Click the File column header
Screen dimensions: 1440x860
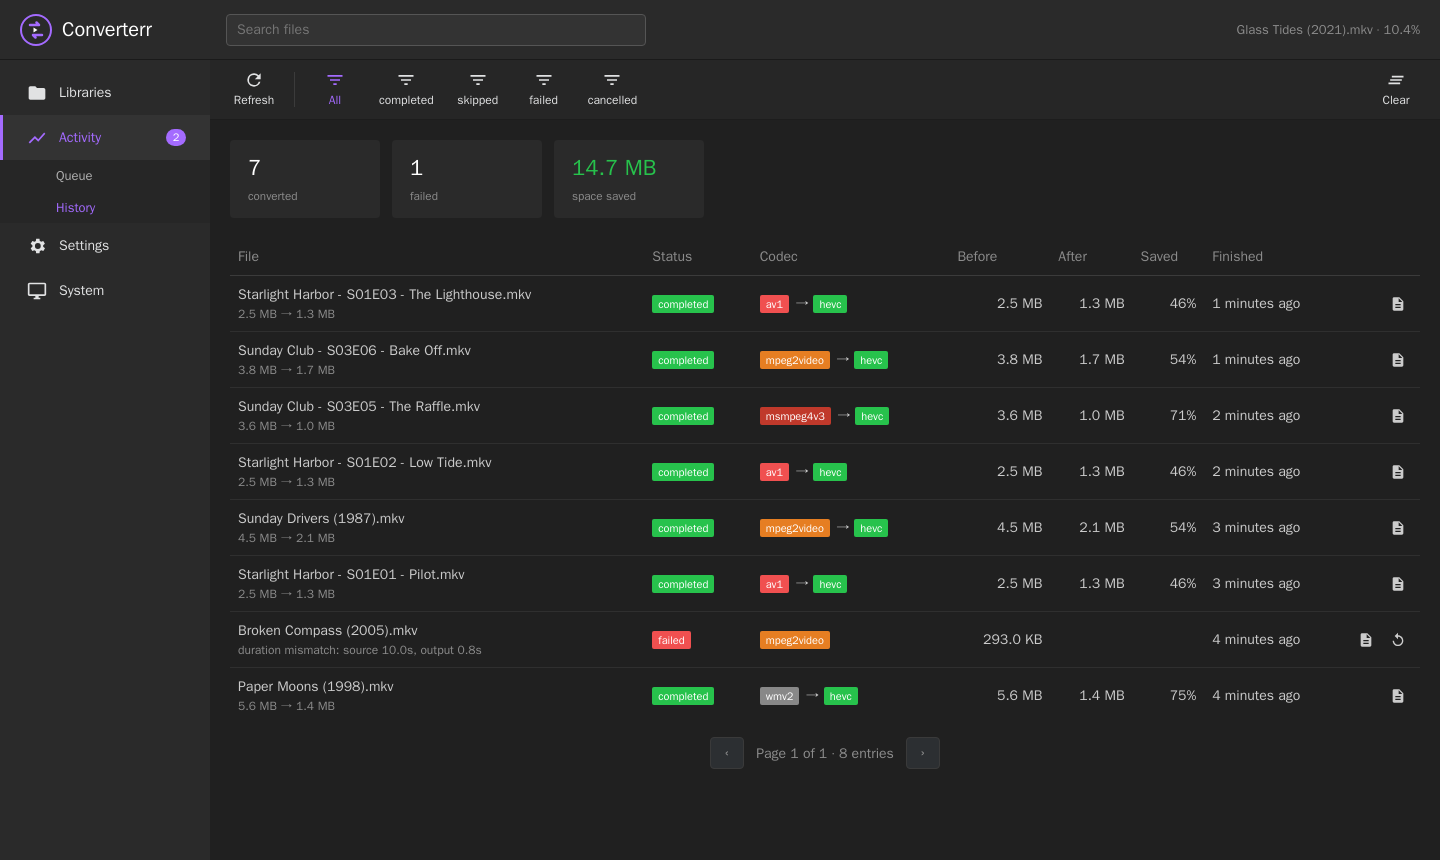point(249,257)
